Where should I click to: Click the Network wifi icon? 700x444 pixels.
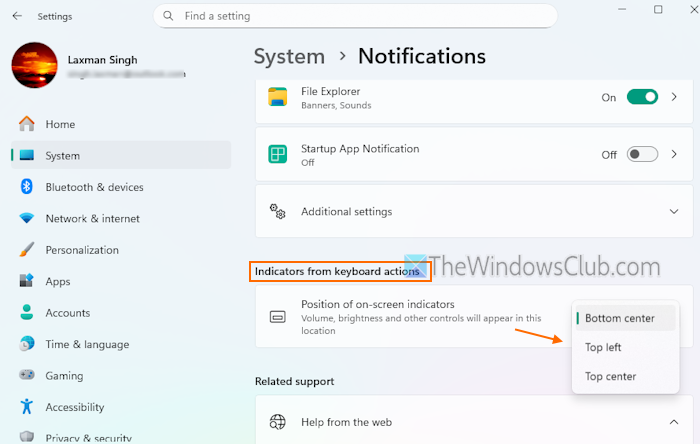click(x=27, y=218)
